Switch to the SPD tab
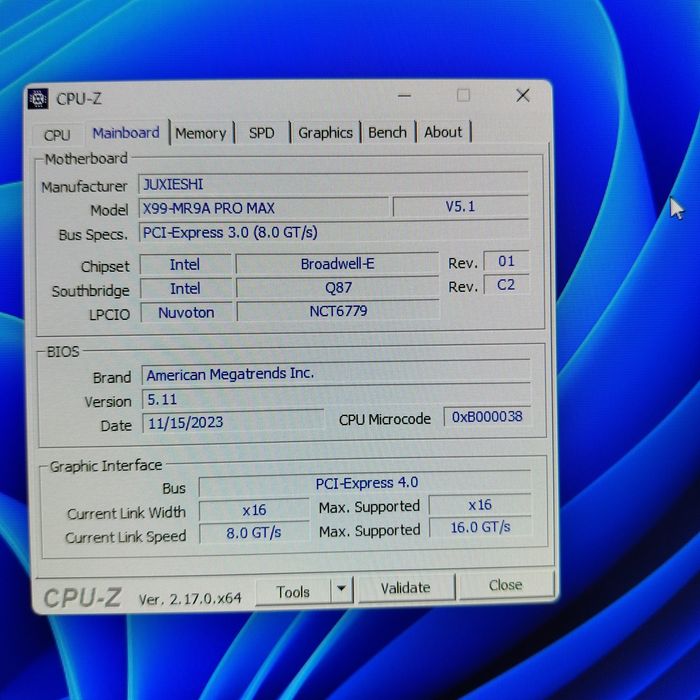 click(x=262, y=133)
